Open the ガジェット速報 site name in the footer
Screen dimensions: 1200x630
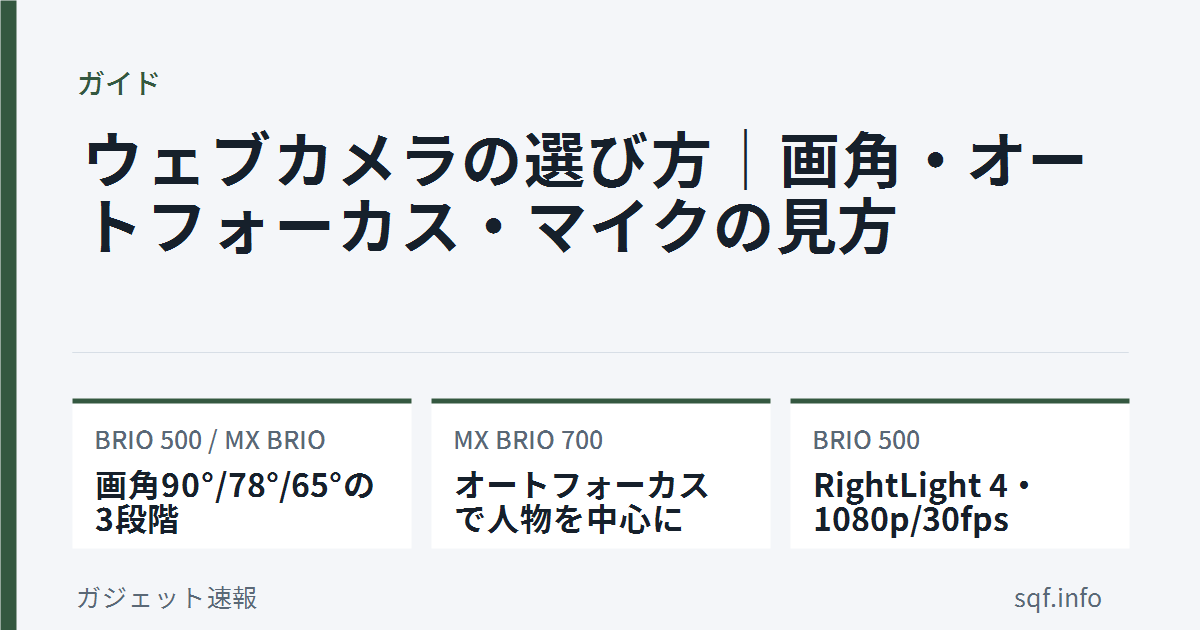[167, 598]
